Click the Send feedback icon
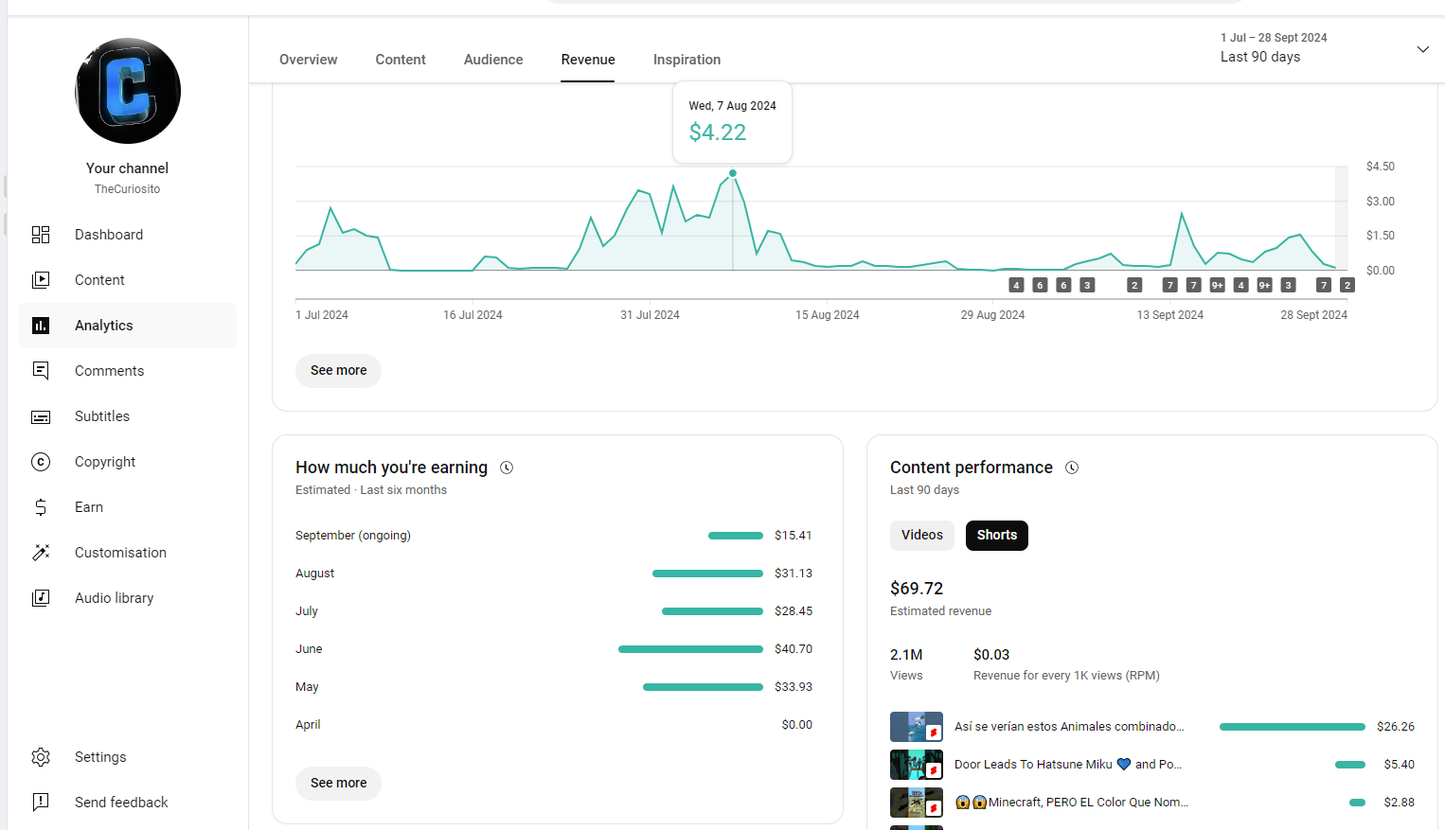1445x830 pixels. pyautogui.click(x=41, y=802)
